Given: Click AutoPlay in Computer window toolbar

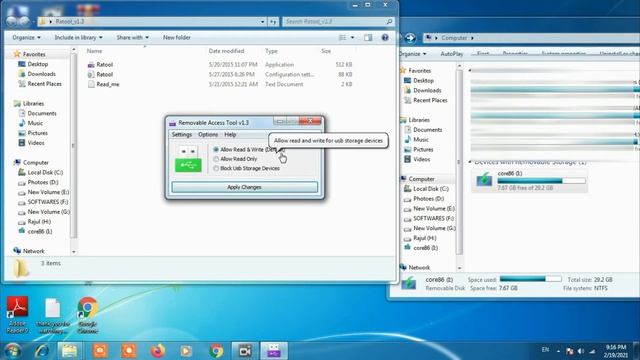Looking at the screenshot, I should tap(451, 54).
